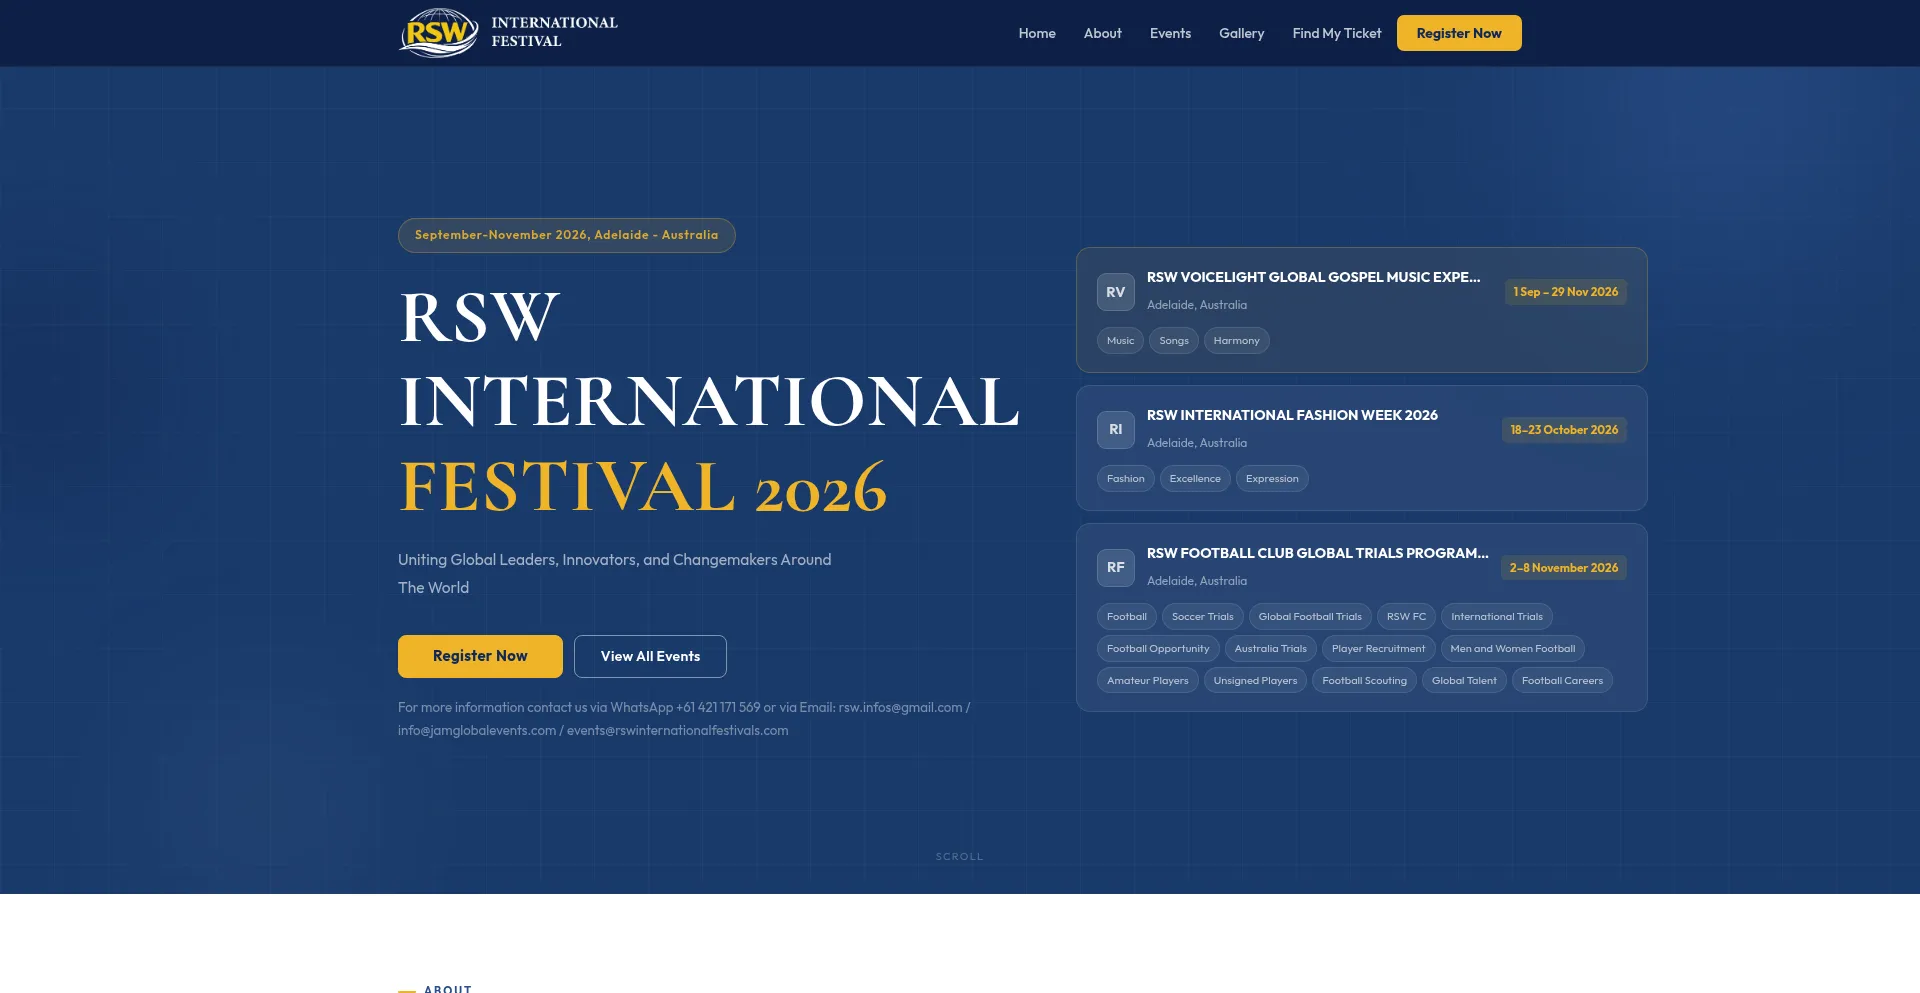This screenshot has width=1920, height=993.
Task: Select the Unsigned Players tag
Action: (x=1255, y=681)
